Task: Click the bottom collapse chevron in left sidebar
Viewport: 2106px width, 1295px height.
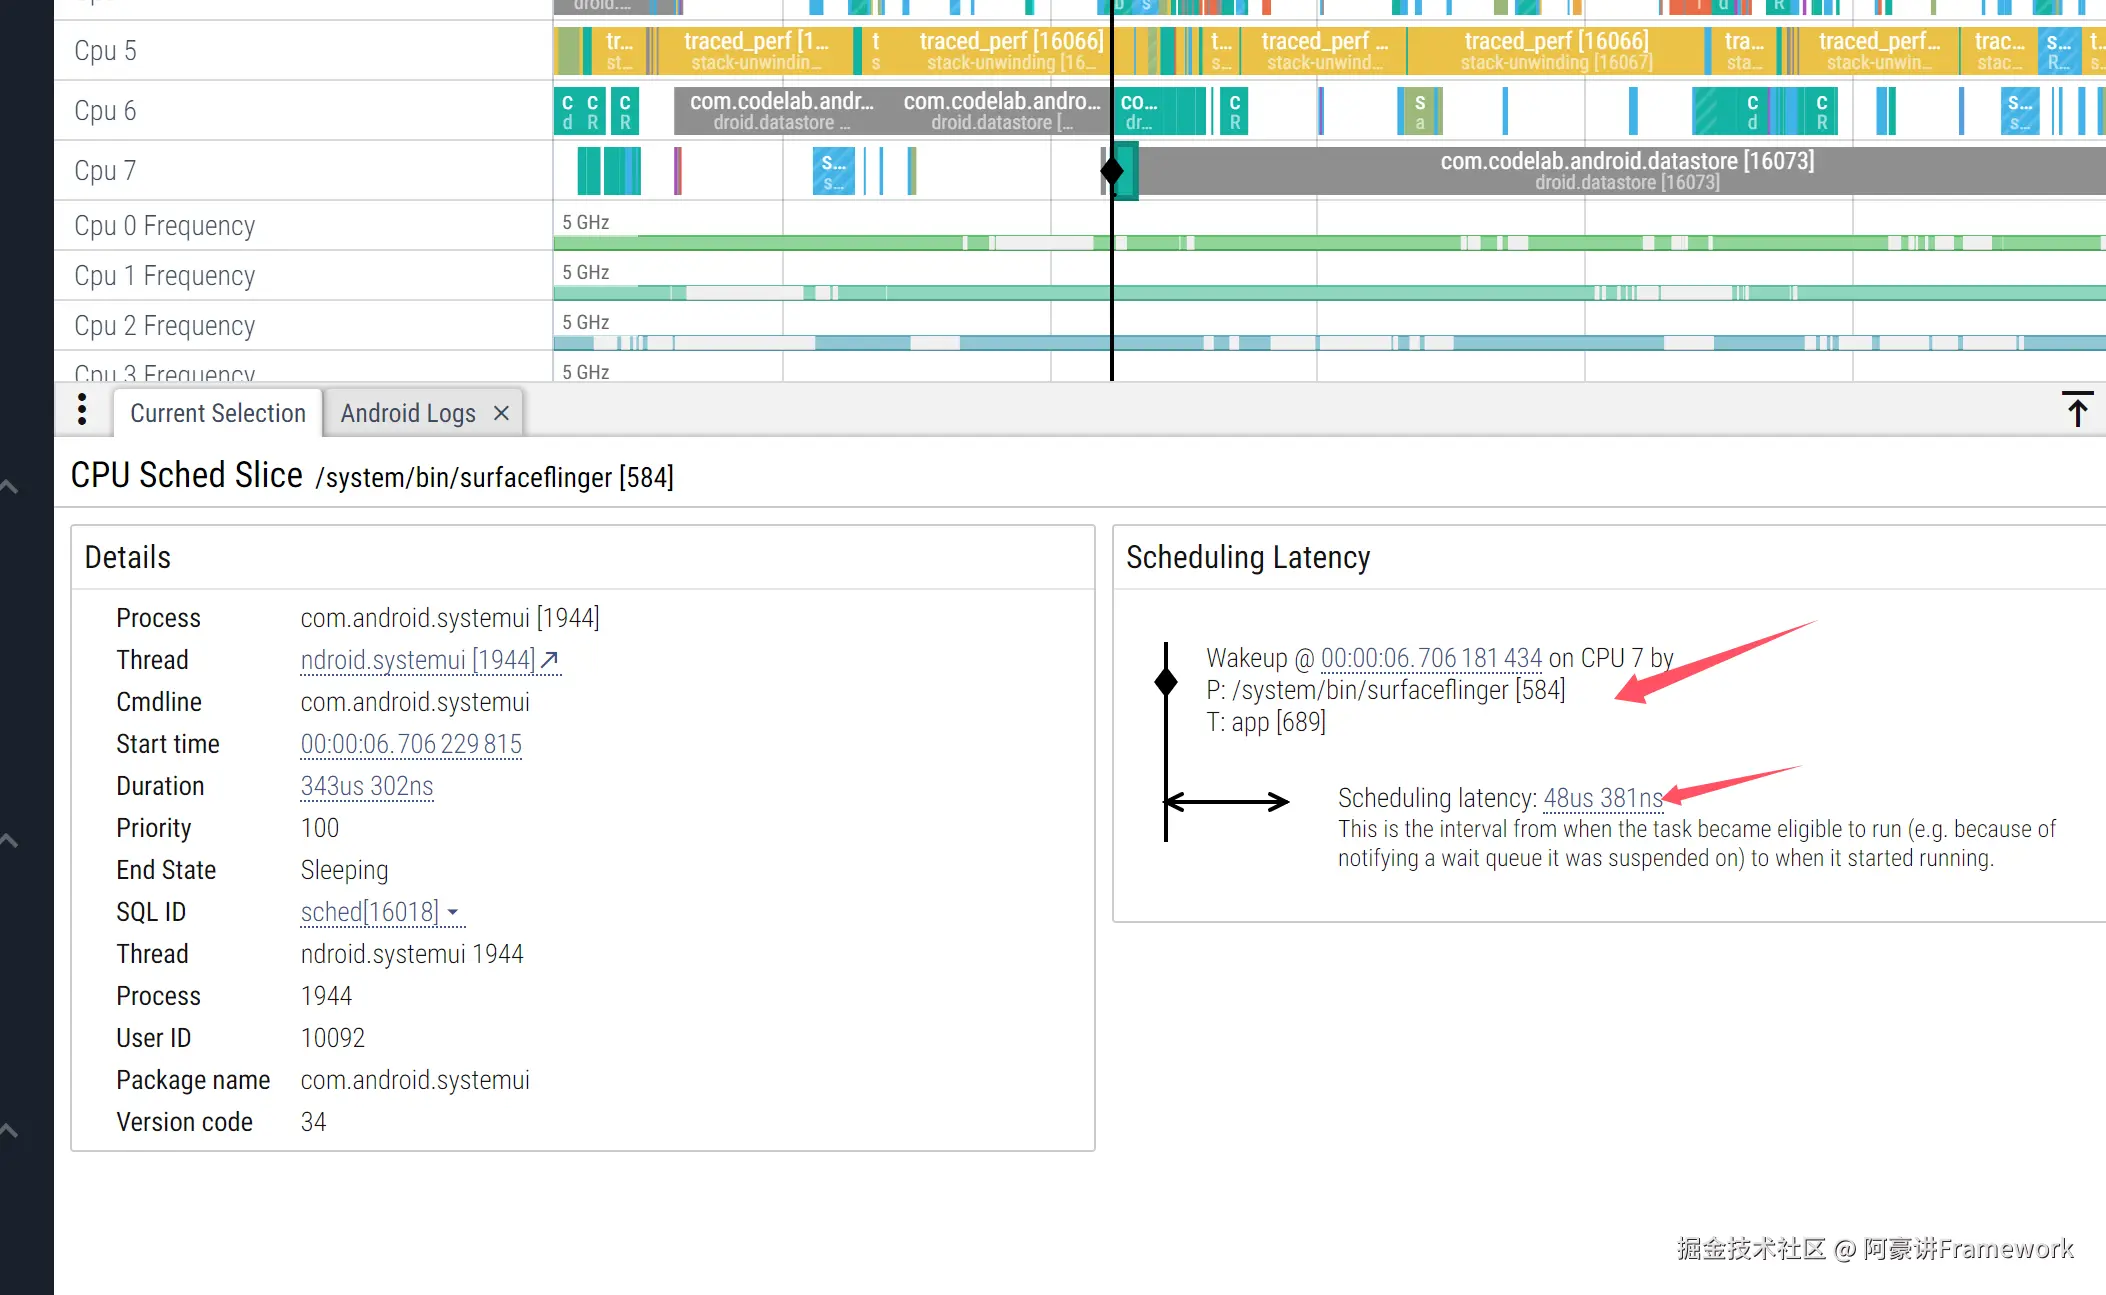Action: click(x=9, y=1130)
